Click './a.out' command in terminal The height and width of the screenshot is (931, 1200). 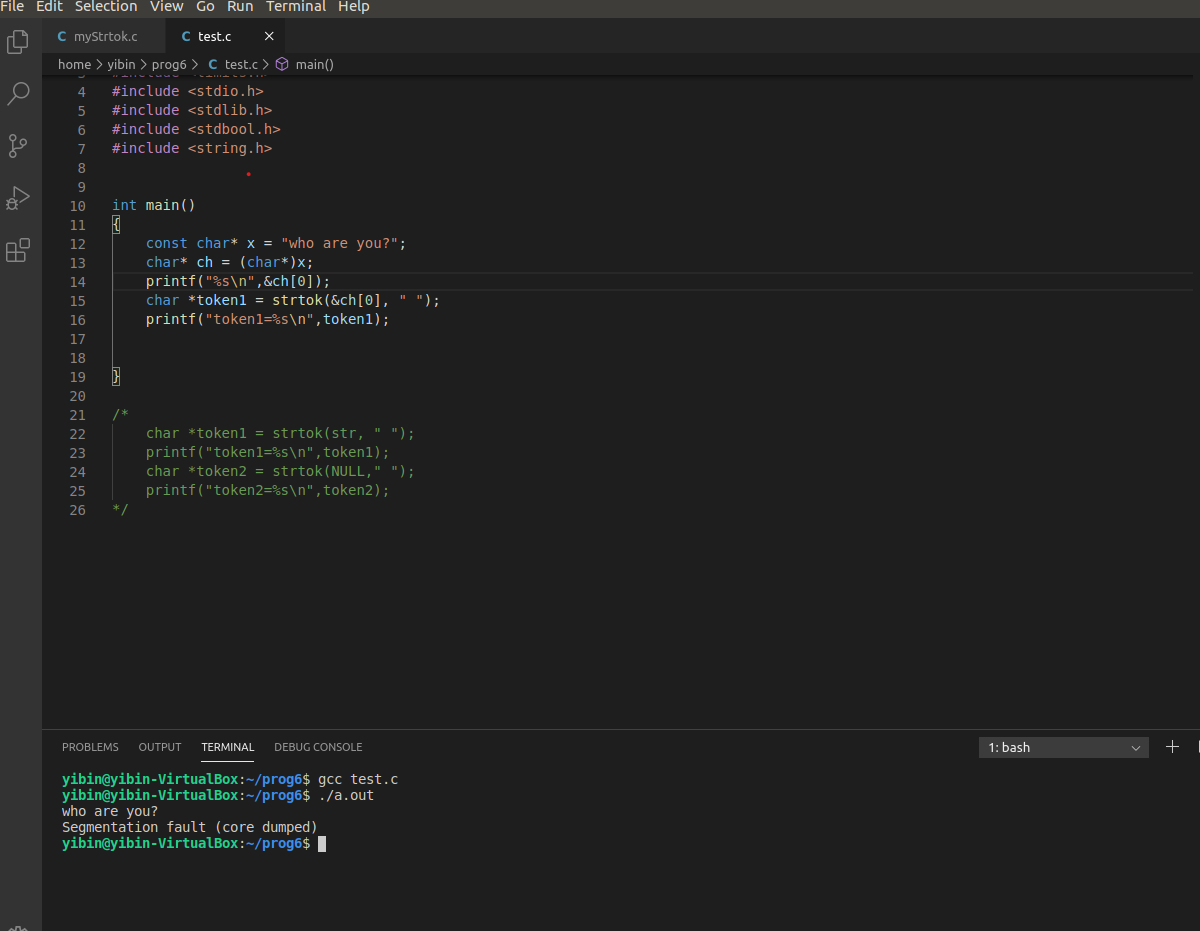(346, 795)
